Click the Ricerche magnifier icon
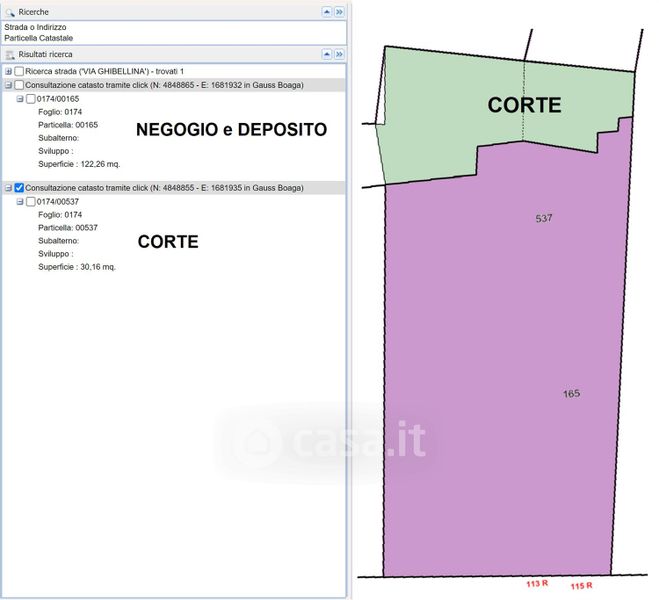 pyautogui.click(x=10, y=11)
